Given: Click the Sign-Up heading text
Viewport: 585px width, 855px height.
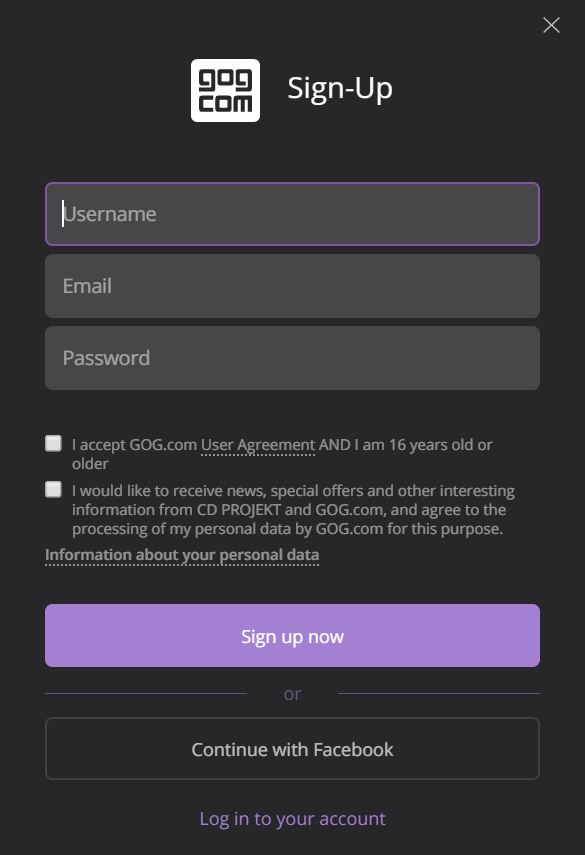Looking at the screenshot, I should point(340,88).
